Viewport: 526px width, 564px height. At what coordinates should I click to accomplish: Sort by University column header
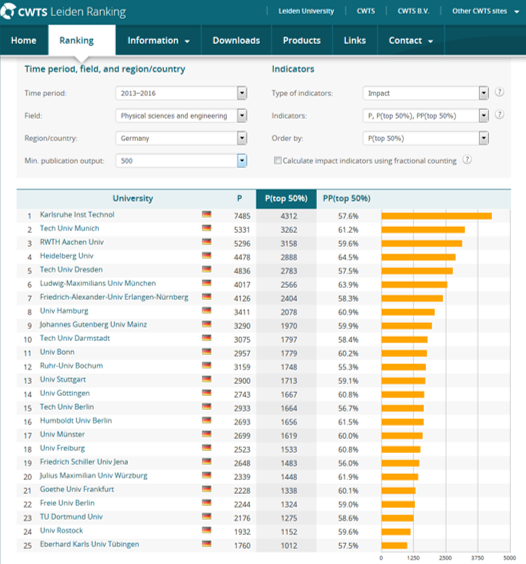[133, 199]
